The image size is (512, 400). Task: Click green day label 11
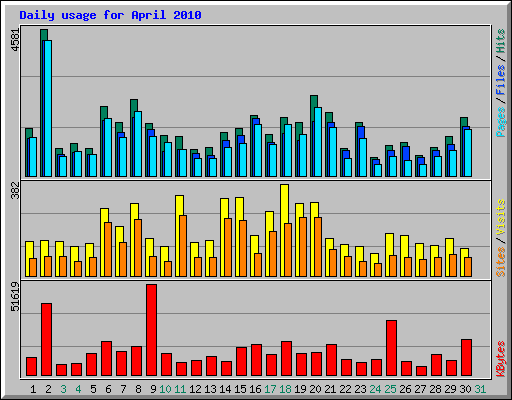180,389
